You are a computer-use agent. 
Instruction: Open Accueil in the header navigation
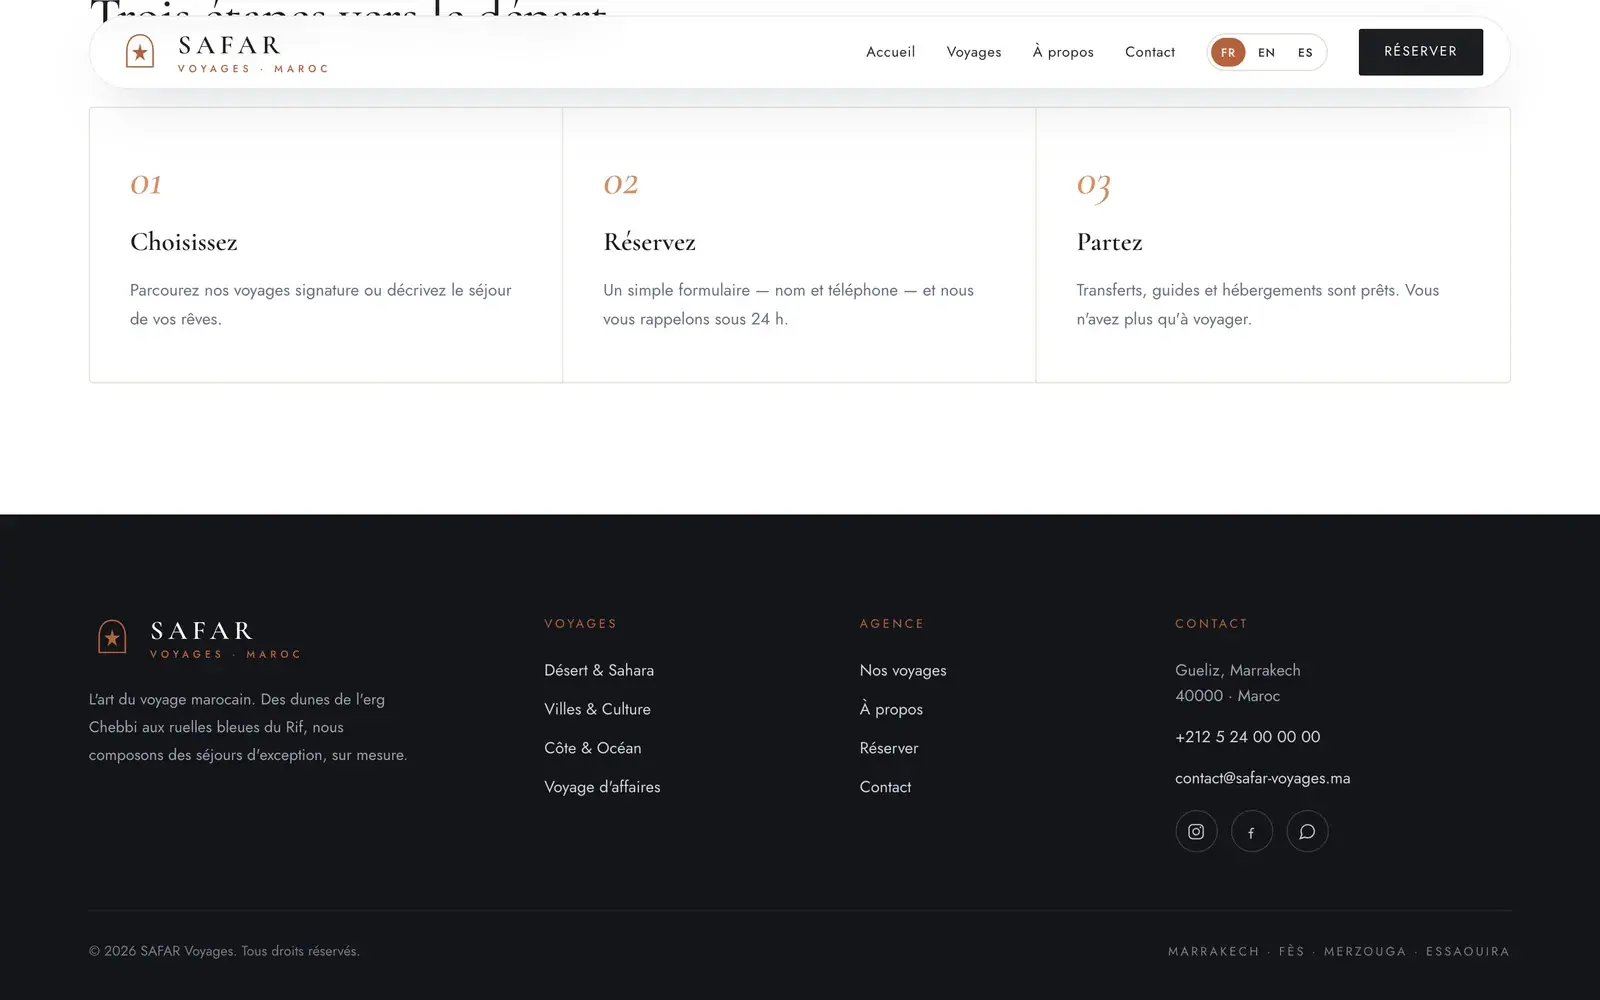tap(890, 52)
